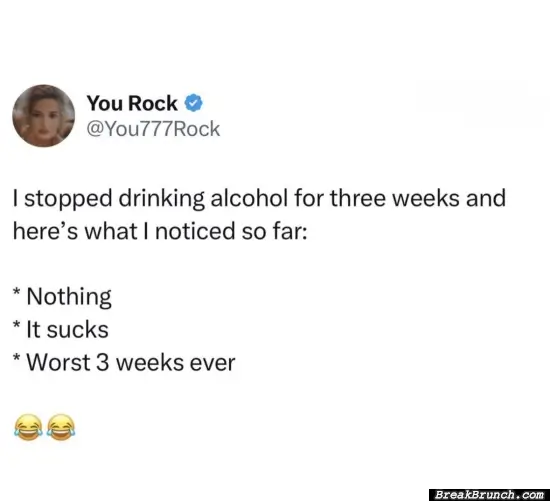This screenshot has height=501, width=550.
Task: Click the asterisk before Worst 3 weeks
Action: point(16,358)
